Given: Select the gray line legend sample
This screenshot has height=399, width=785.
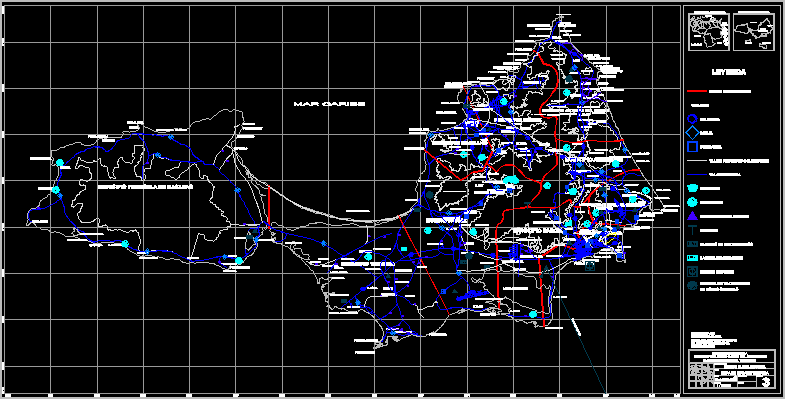Looking at the screenshot, I should pos(696,161).
